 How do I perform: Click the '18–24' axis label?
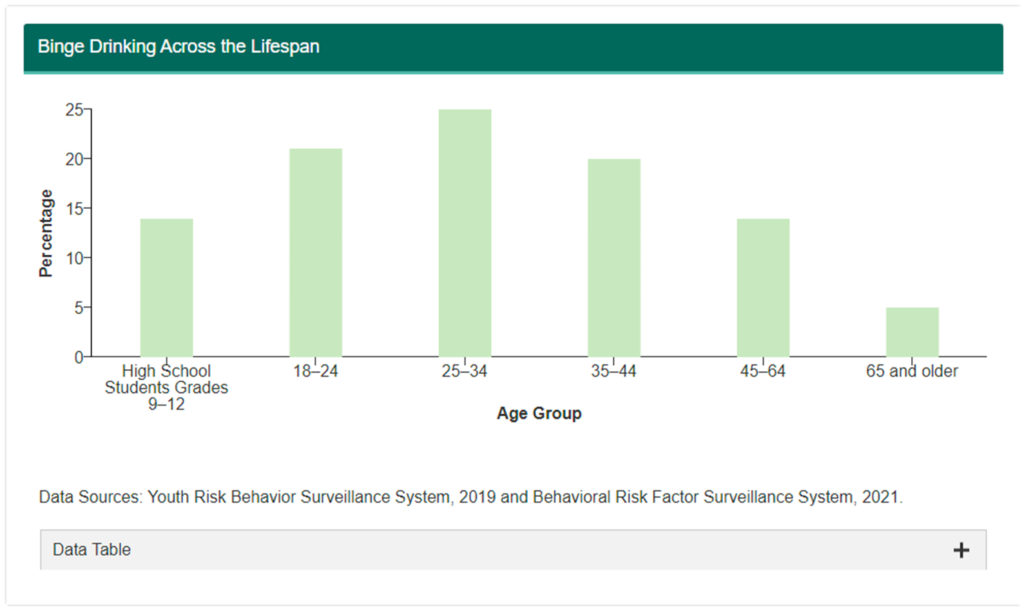click(315, 371)
